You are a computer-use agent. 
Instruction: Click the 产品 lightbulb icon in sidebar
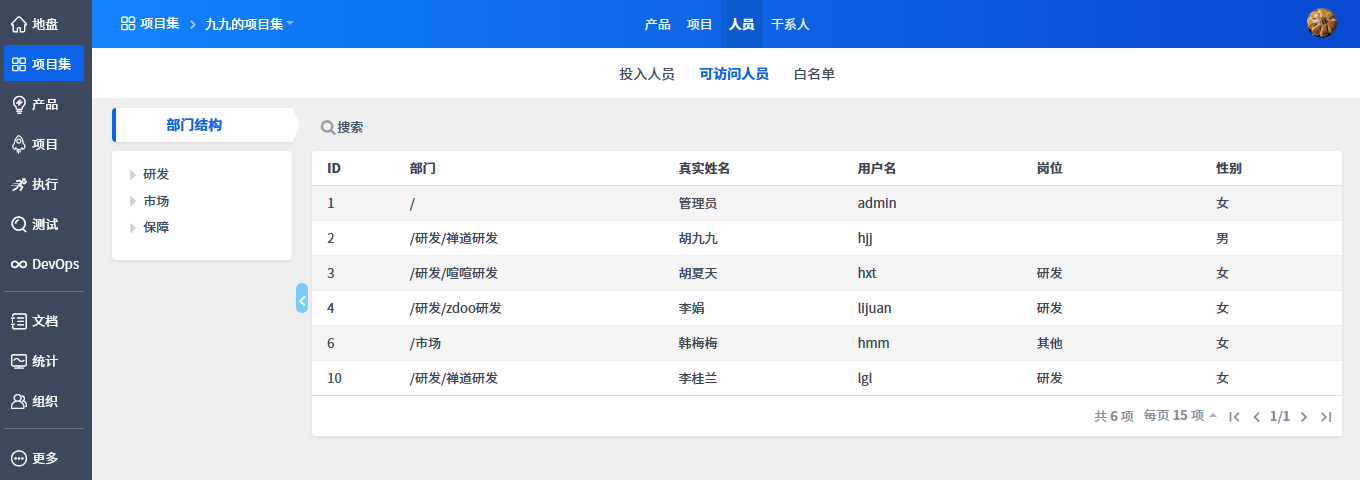coord(18,104)
